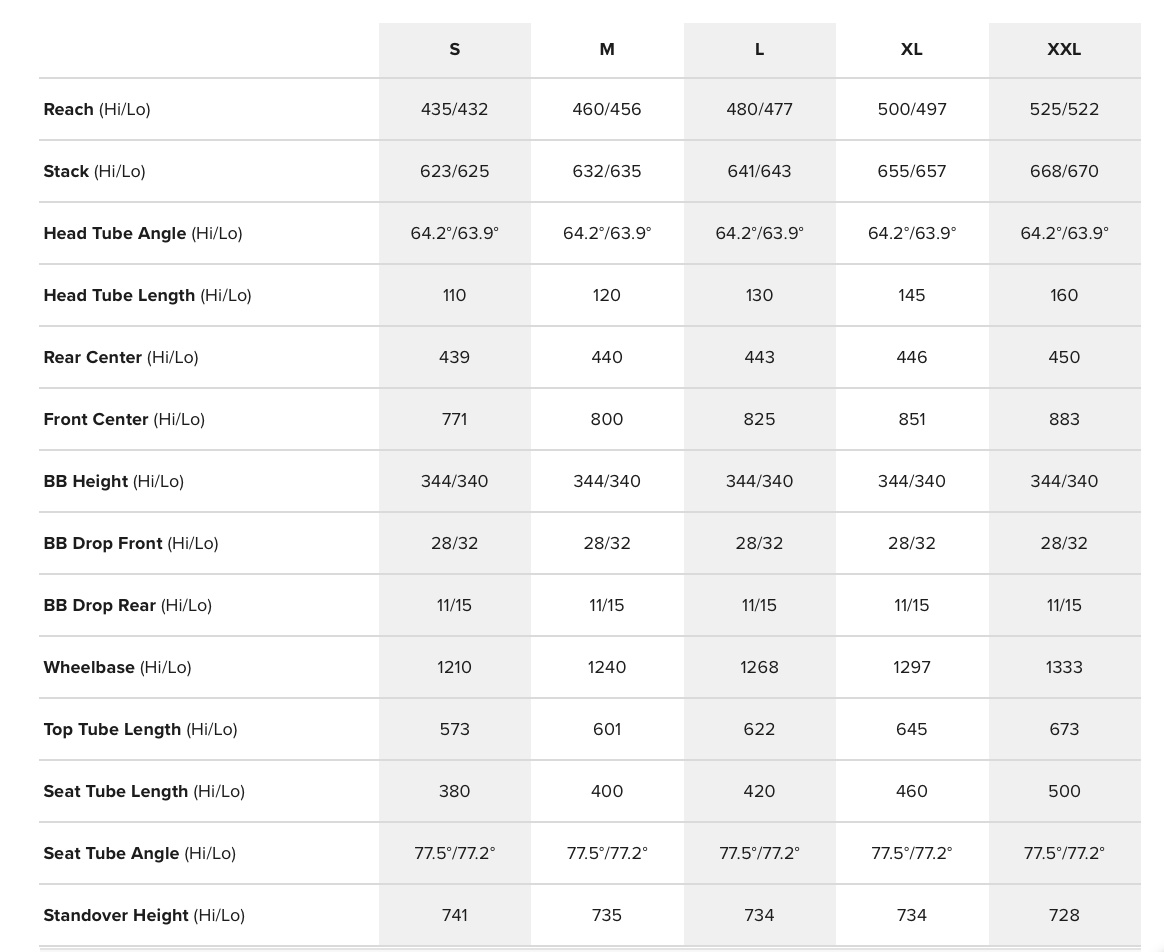Select the XL size column header
1164x952 pixels.
click(x=911, y=49)
